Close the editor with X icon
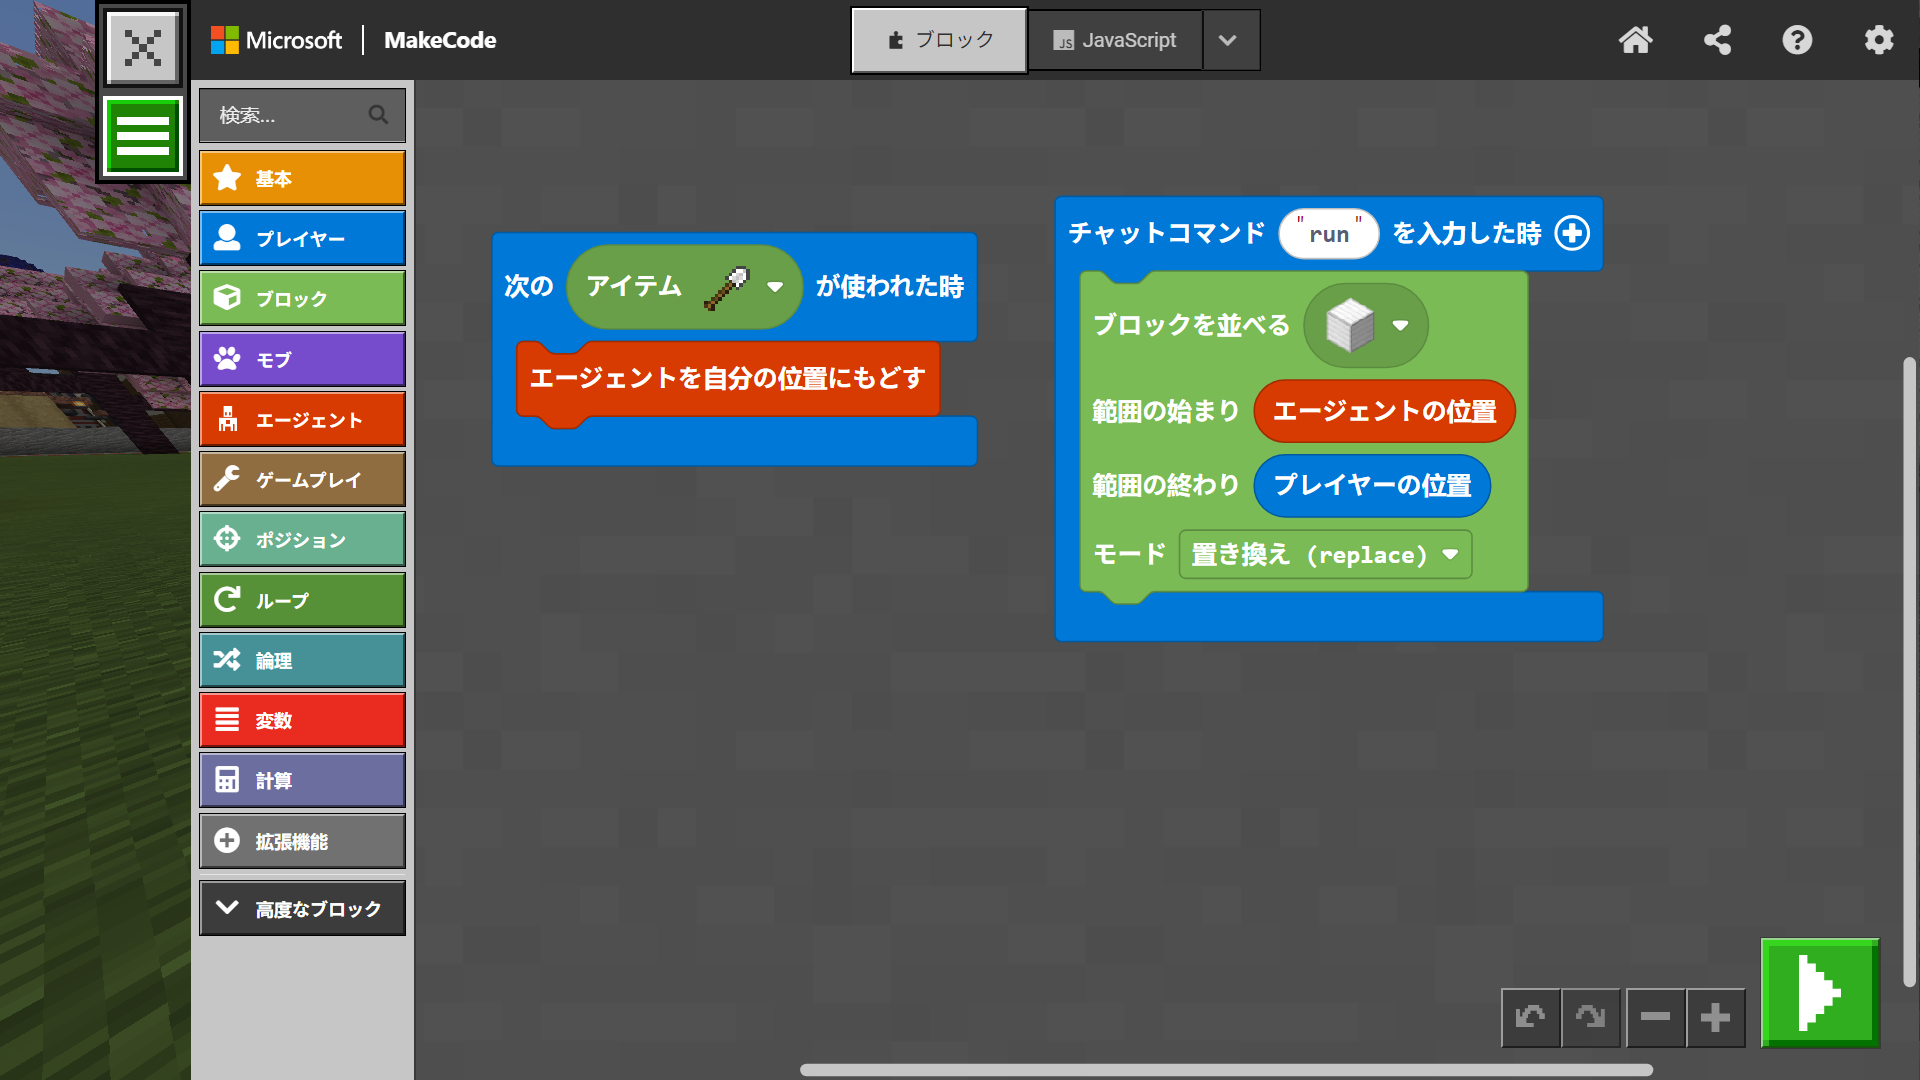The width and height of the screenshot is (1920, 1080). (143, 47)
